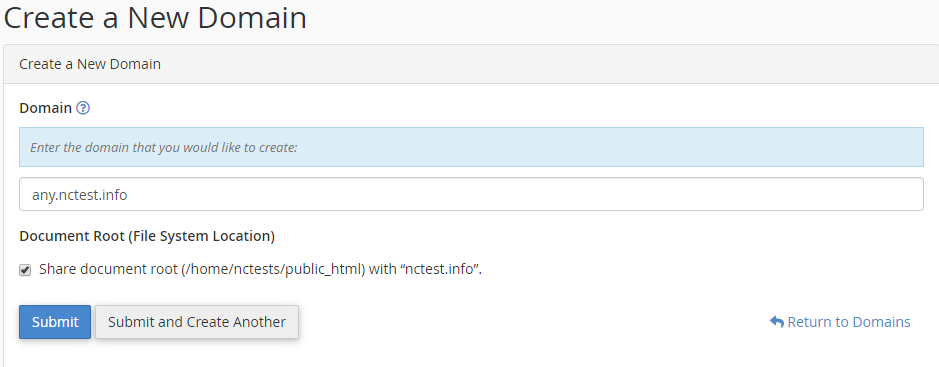Click the '/home/nctests/public_html' path text
Screen dimensions: 939x367
[x=273, y=269]
